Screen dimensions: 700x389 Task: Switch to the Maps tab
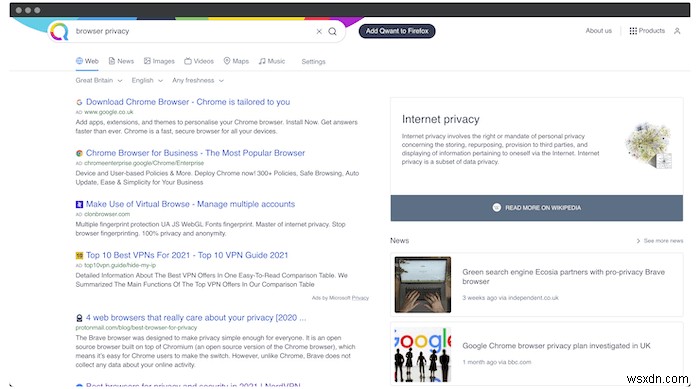click(x=236, y=61)
